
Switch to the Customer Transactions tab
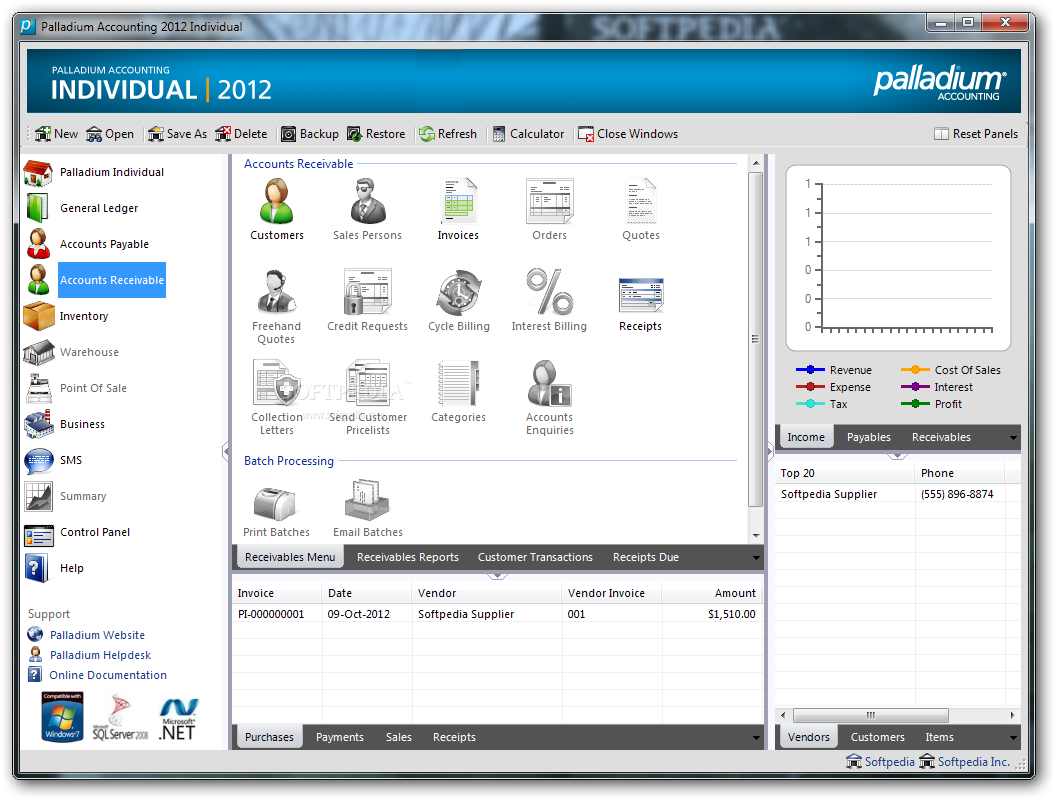535,558
